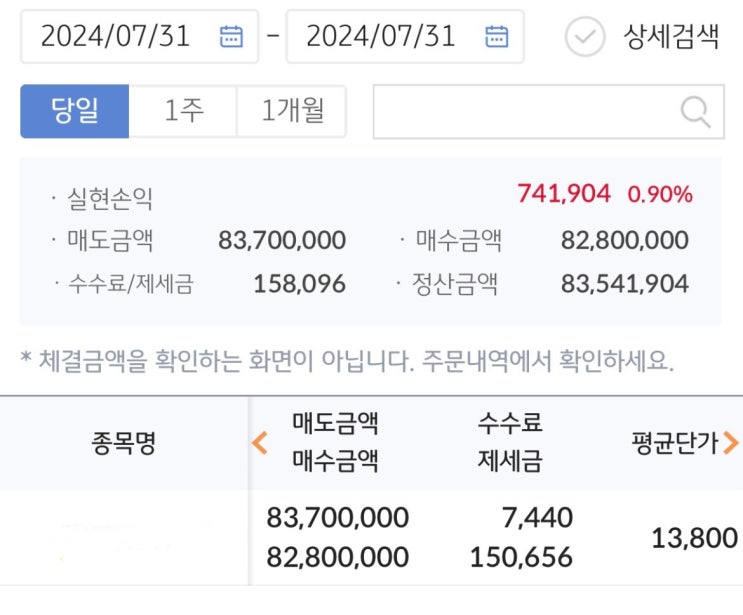Viewport: 743px width, 615px height.
Task: Click the 실현손익 amount 741,904
Action: (563, 194)
